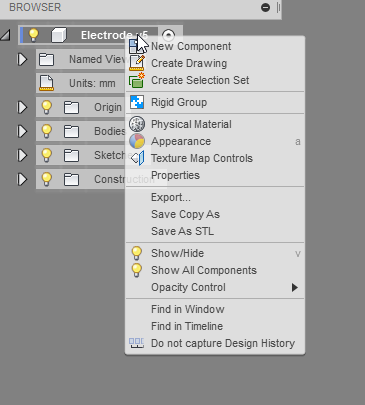Select Find in Window

click(215, 309)
